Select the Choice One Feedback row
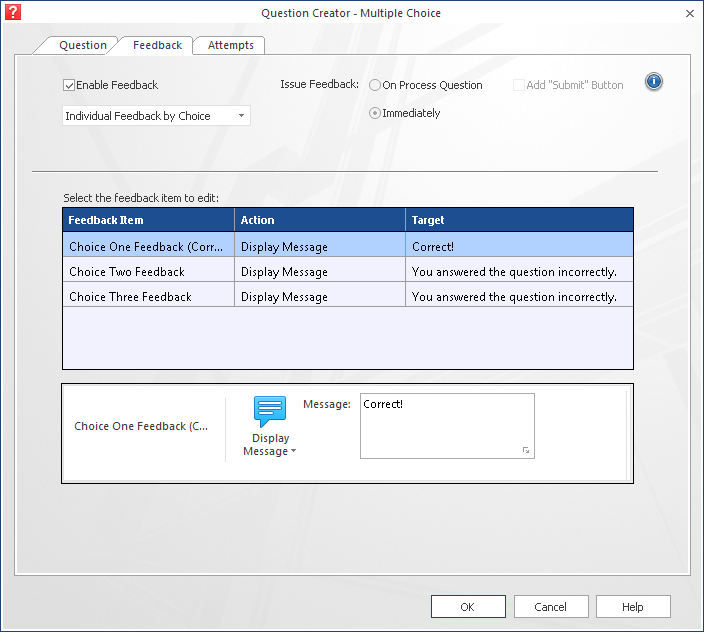This screenshot has height=632, width=704. (x=348, y=245)
